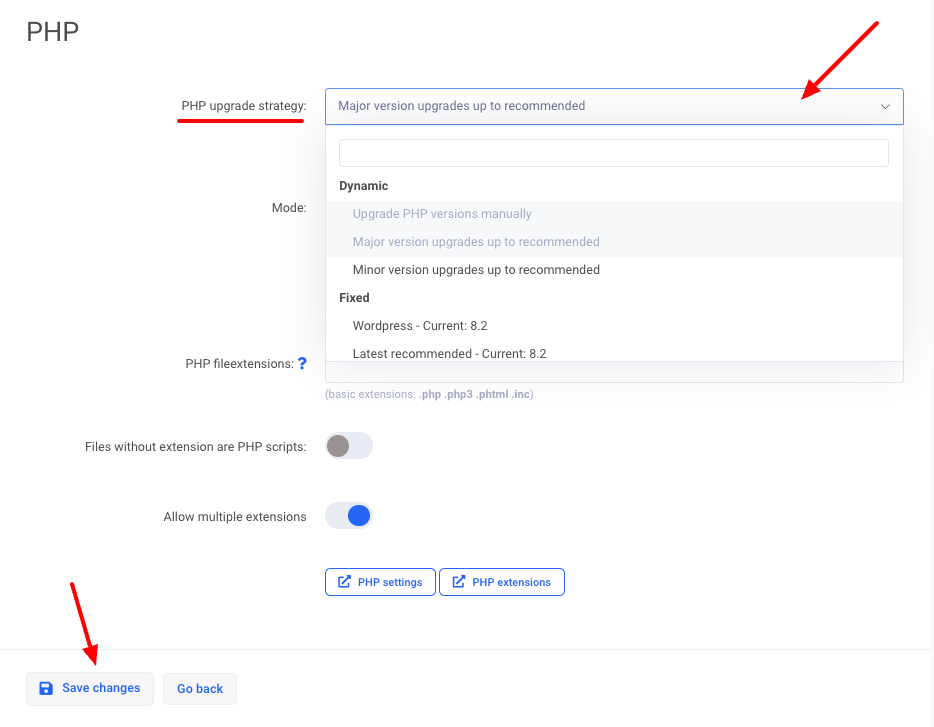This screenshot has width=934, height=727.
Task: Enable Files without extension are PHP scripts
Action: (349, 446)
